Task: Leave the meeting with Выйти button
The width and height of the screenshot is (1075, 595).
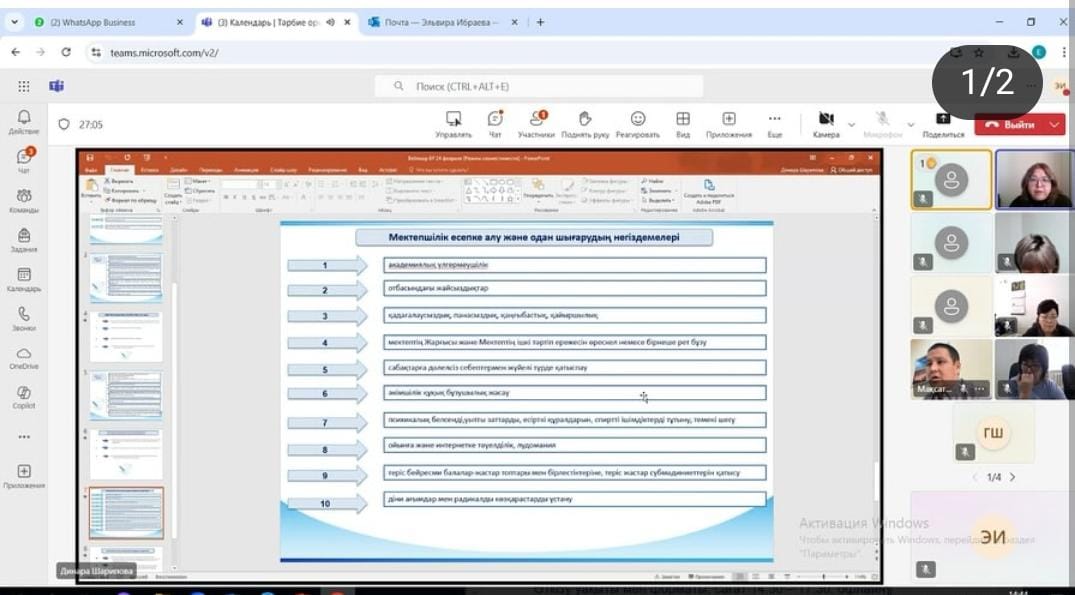Action: pyautogui.click(x=1010, y=125)
